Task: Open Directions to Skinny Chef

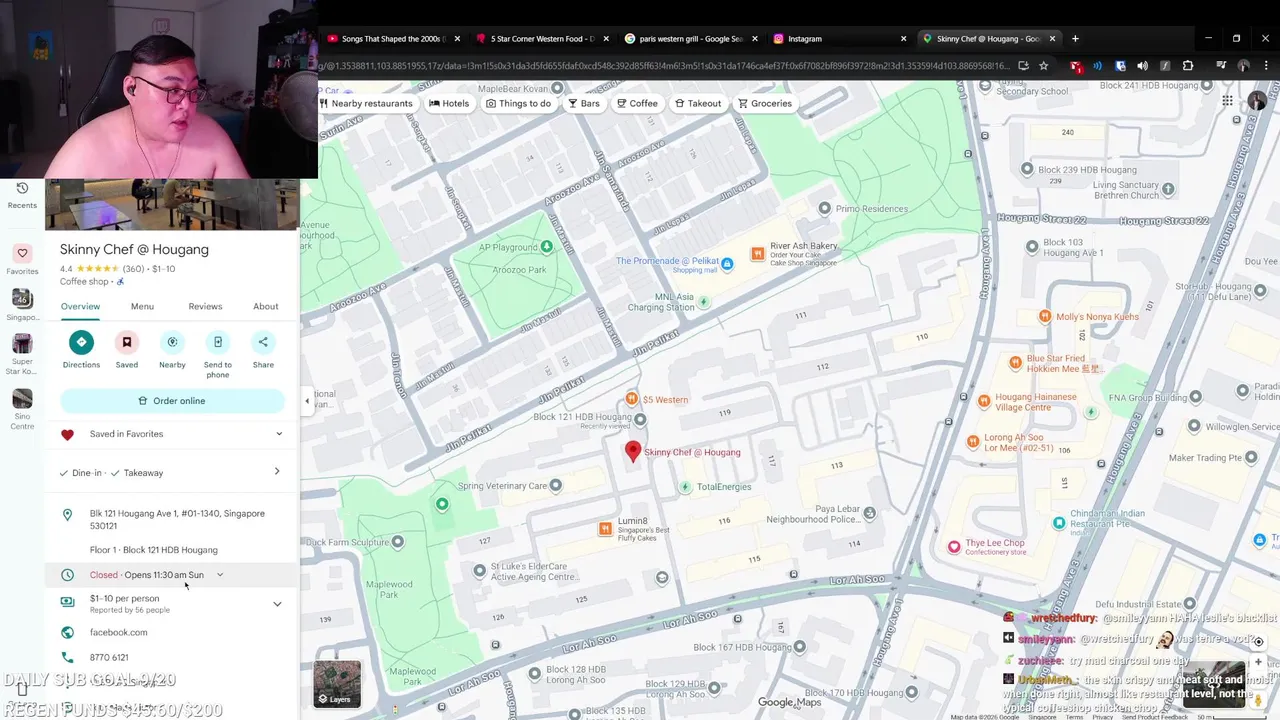Action: point(81,342)
